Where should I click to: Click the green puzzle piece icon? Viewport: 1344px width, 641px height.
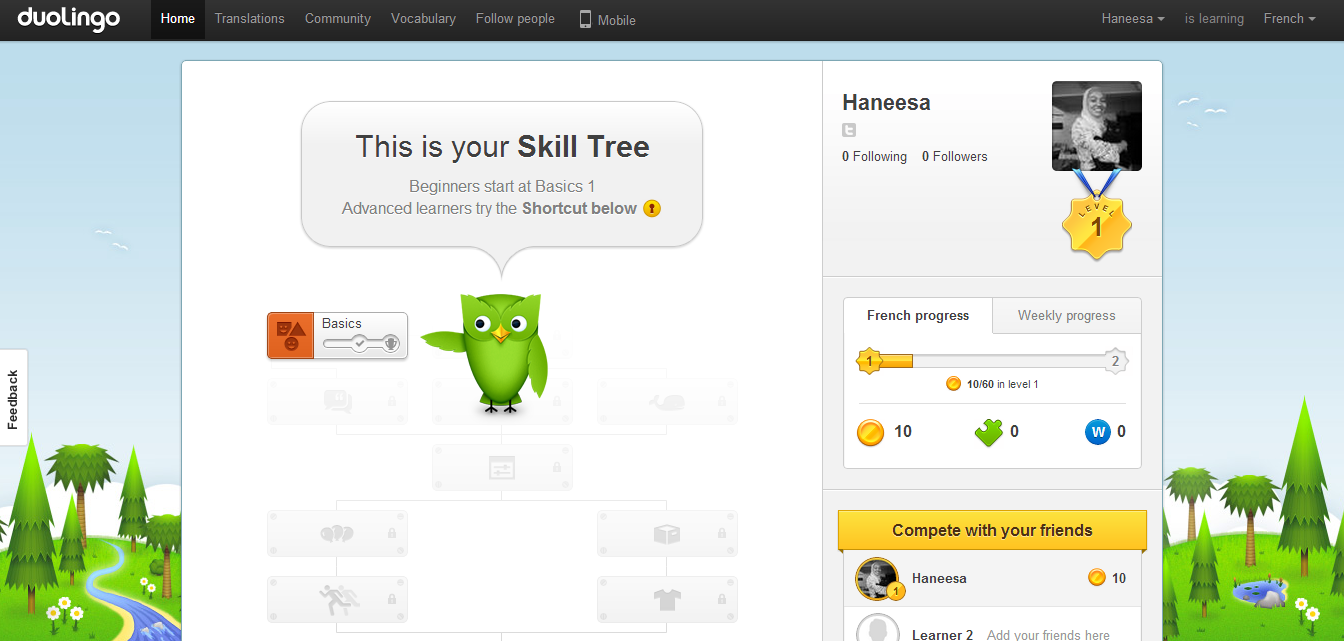988,432
